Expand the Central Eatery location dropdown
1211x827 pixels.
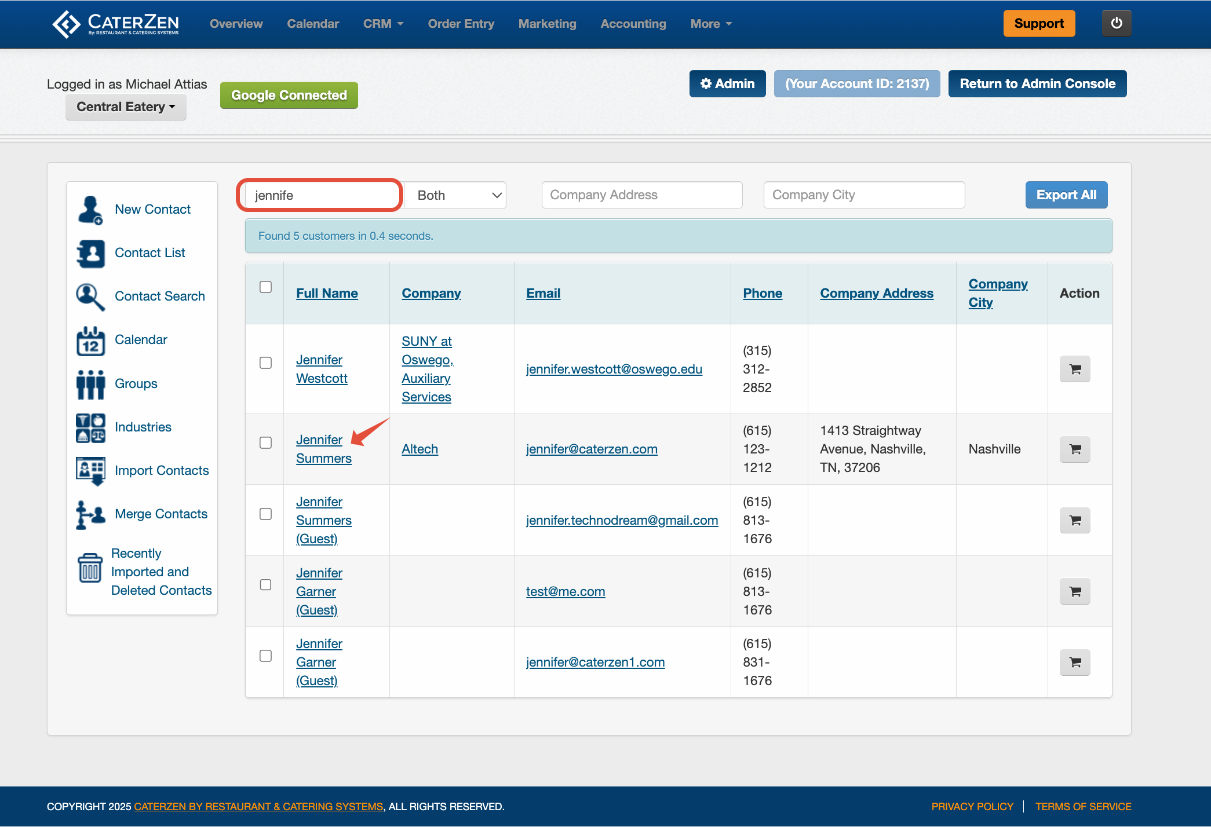click(126, 107)
